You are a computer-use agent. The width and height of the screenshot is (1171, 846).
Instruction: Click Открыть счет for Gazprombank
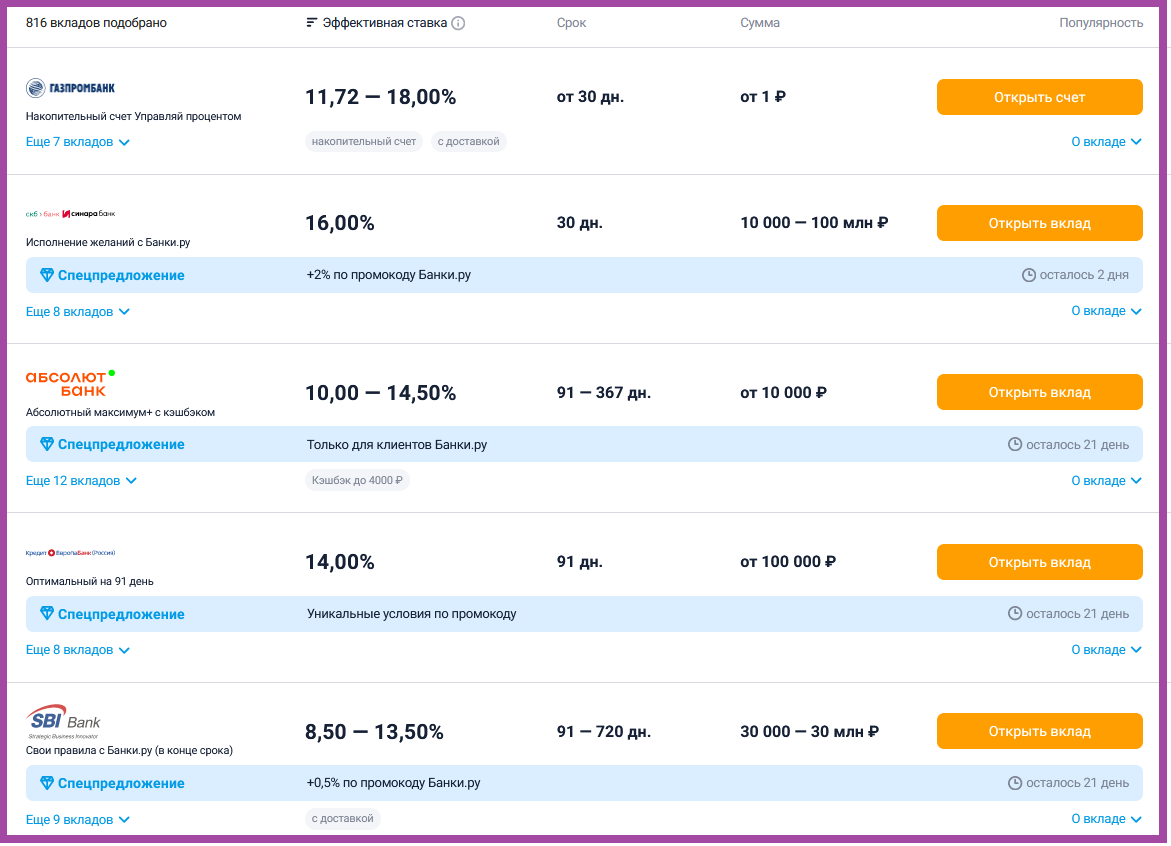1040,97
